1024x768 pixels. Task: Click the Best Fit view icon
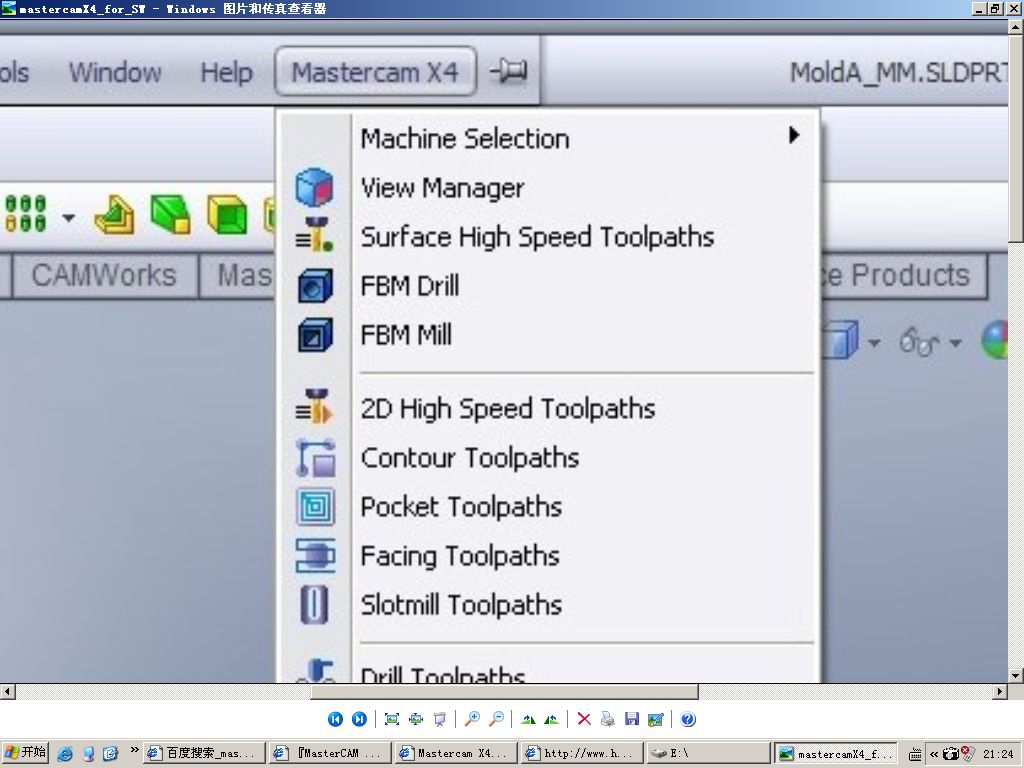click(392, 719)
